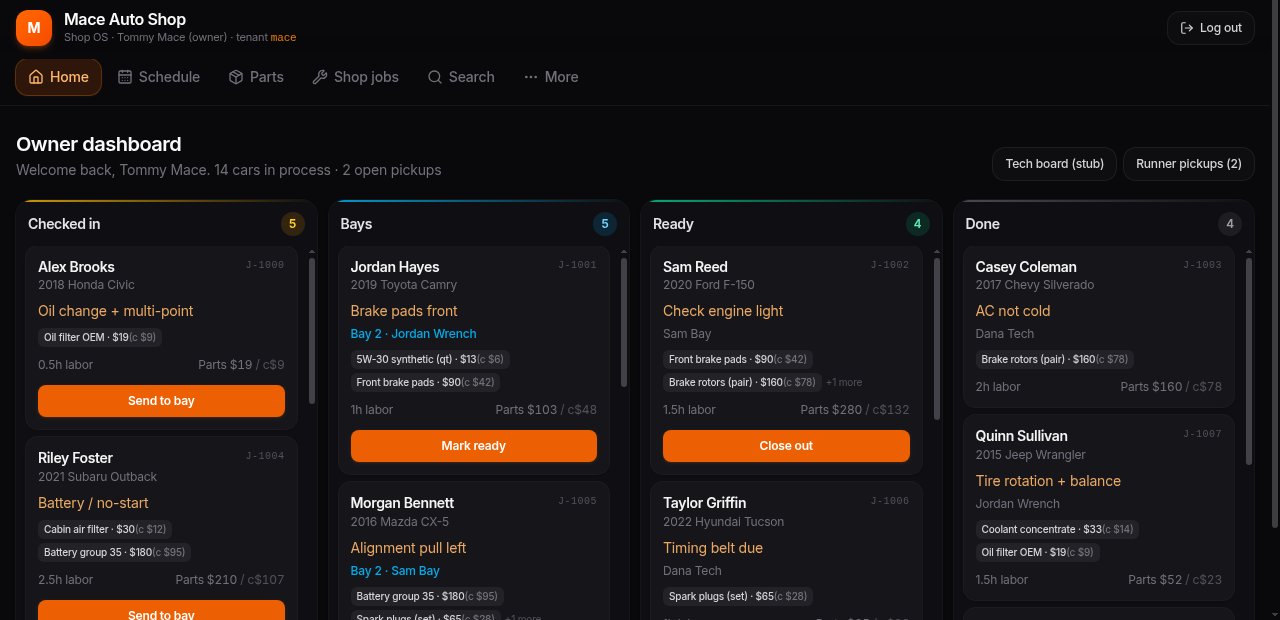1280x620 pixels.
Task: Click the Schedule calendar icon
Action: click(125, 77)
